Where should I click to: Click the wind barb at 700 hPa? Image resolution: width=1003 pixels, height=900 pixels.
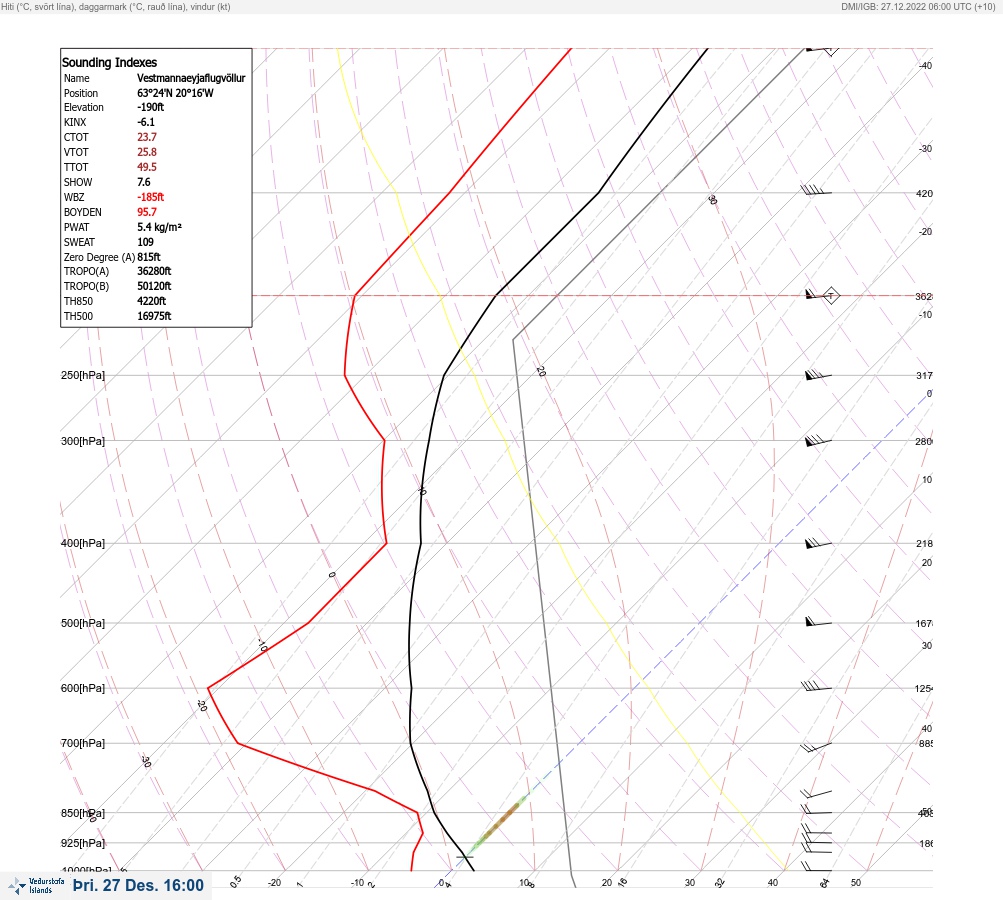click(816, 746)
